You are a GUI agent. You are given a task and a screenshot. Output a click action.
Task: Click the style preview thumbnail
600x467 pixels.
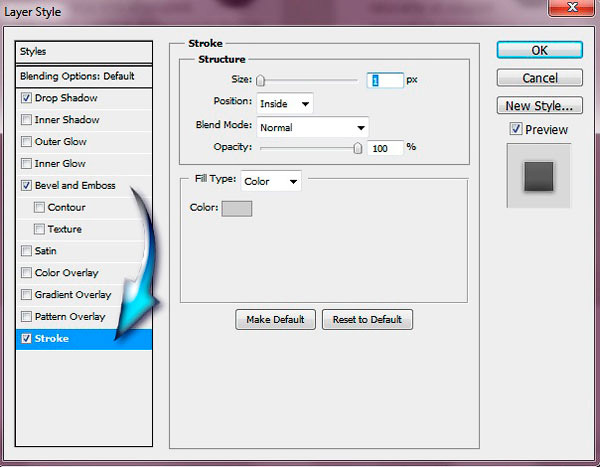tap(539, 176)
